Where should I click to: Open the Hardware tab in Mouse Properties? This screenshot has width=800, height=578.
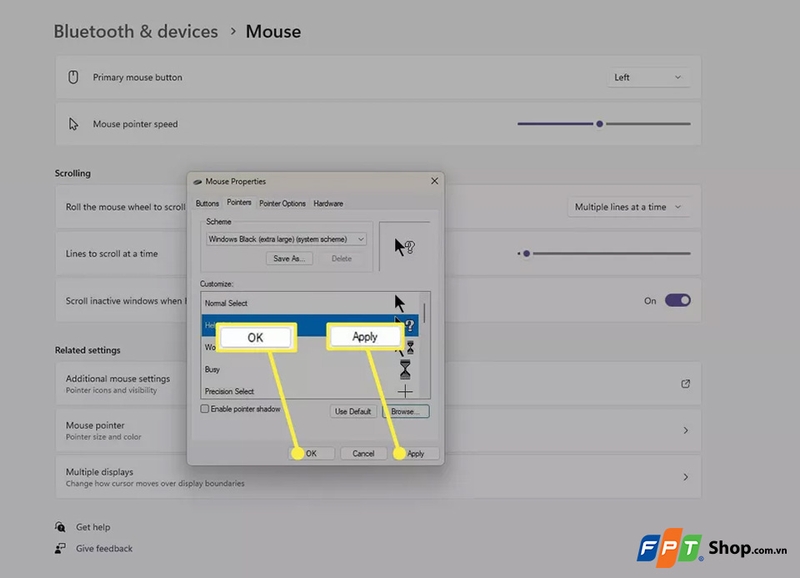tap(328, 204)
